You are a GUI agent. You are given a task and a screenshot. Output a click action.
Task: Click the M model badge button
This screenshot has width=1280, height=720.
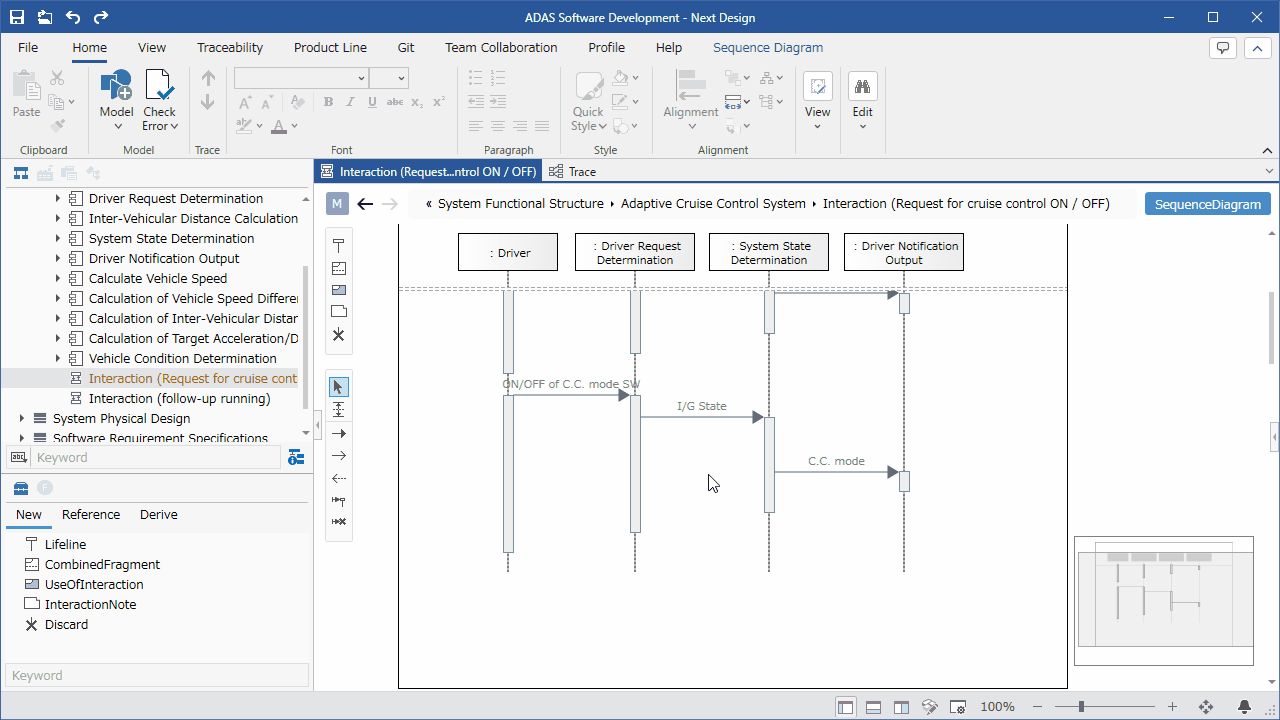pos(337,204)
